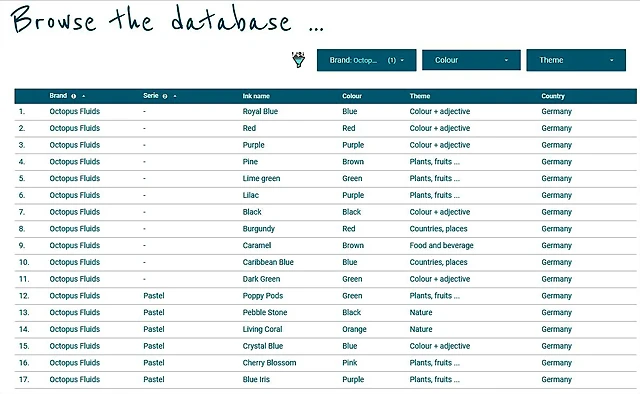Click the info icon beside Brand header
640x394 pixels.
click(x=73, y=96)
